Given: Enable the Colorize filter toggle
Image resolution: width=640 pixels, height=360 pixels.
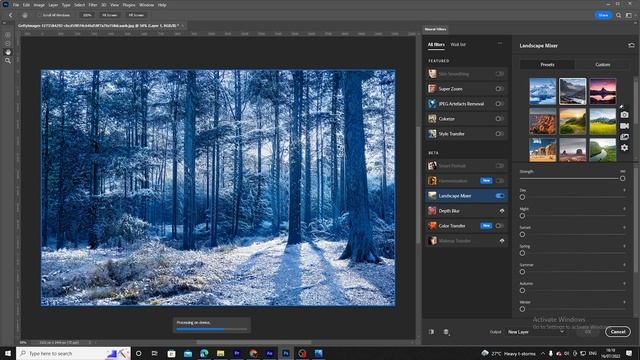Looking at the screenshot, I should coord(500,119).
